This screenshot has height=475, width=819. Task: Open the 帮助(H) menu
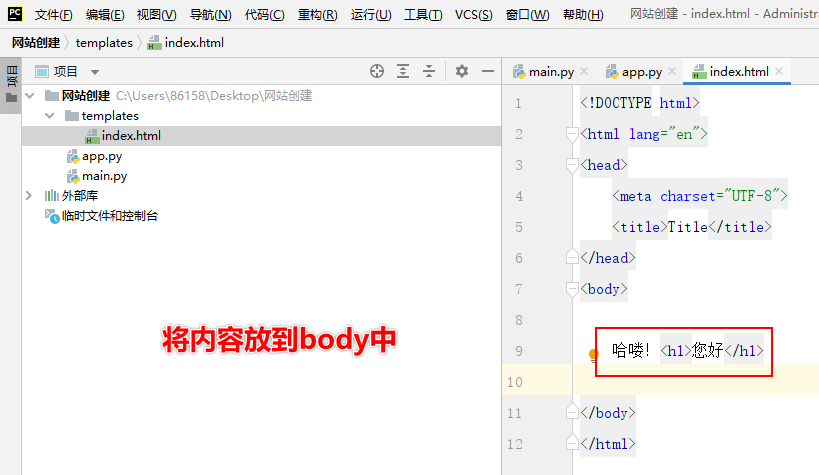point(583,15)
